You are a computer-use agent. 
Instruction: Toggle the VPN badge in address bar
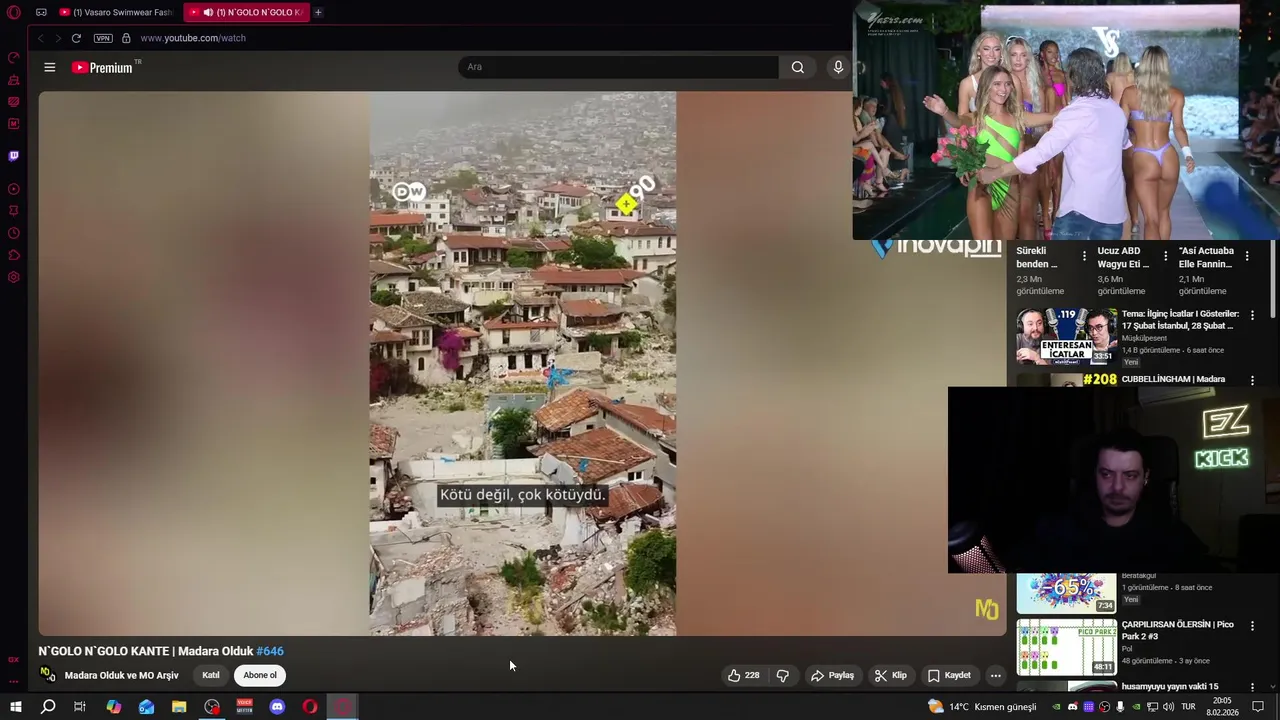(103, 38)
